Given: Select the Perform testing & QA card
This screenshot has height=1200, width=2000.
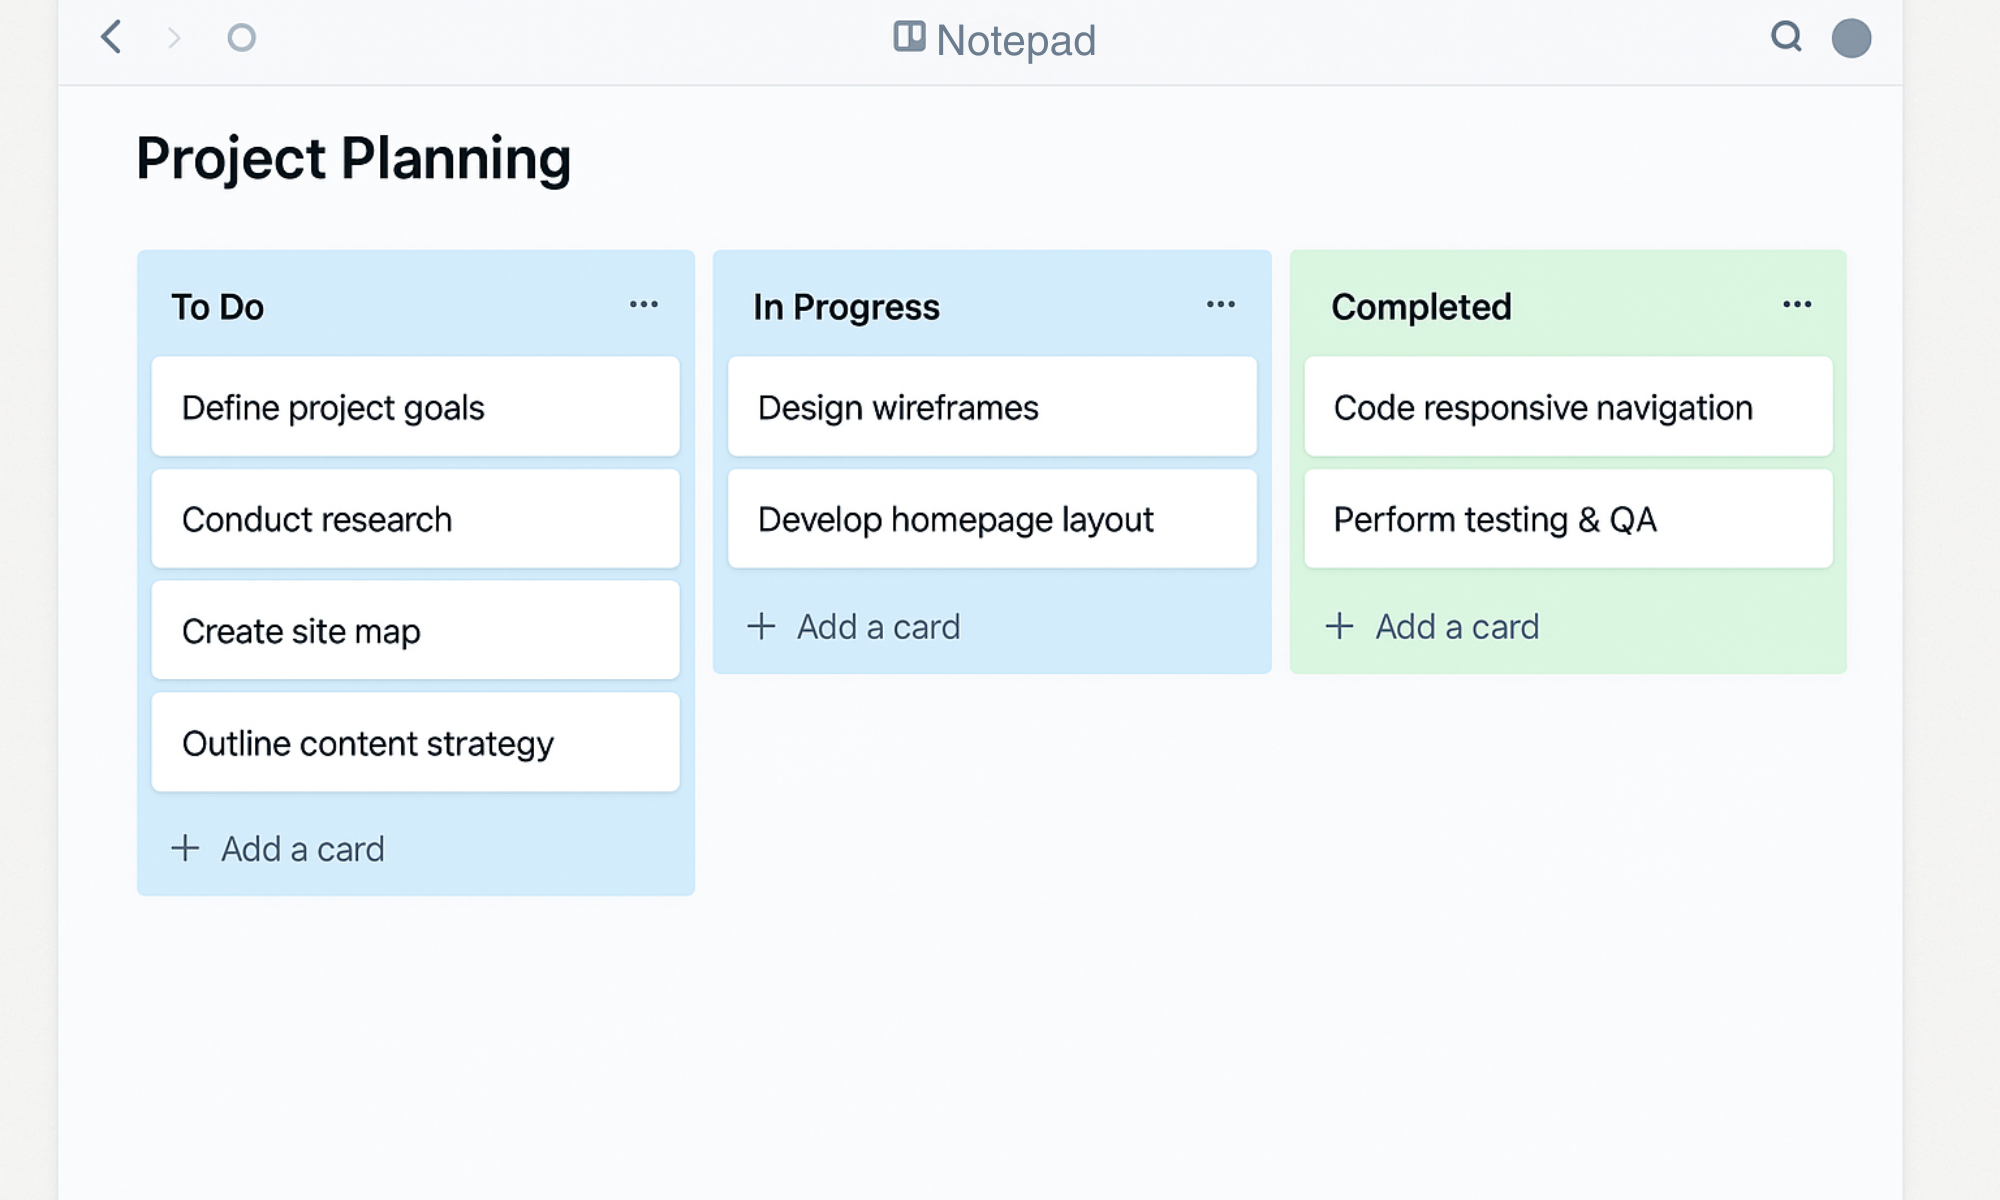Looking at the screenshot, I should point(1568,519).
